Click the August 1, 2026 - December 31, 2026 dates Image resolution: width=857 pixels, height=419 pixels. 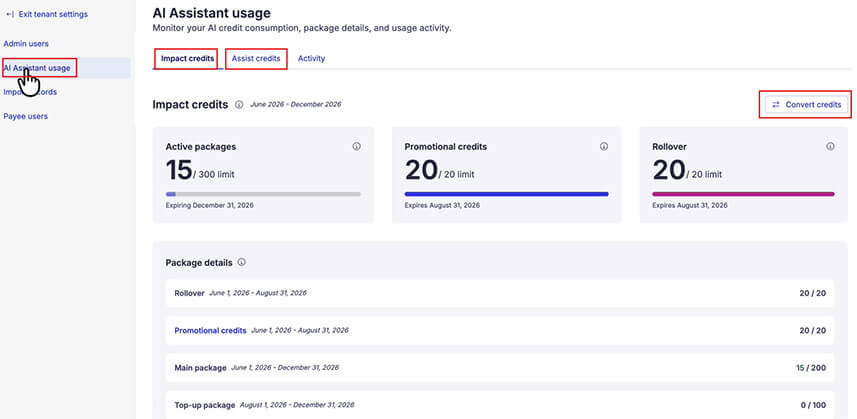(x=297, y=405)
